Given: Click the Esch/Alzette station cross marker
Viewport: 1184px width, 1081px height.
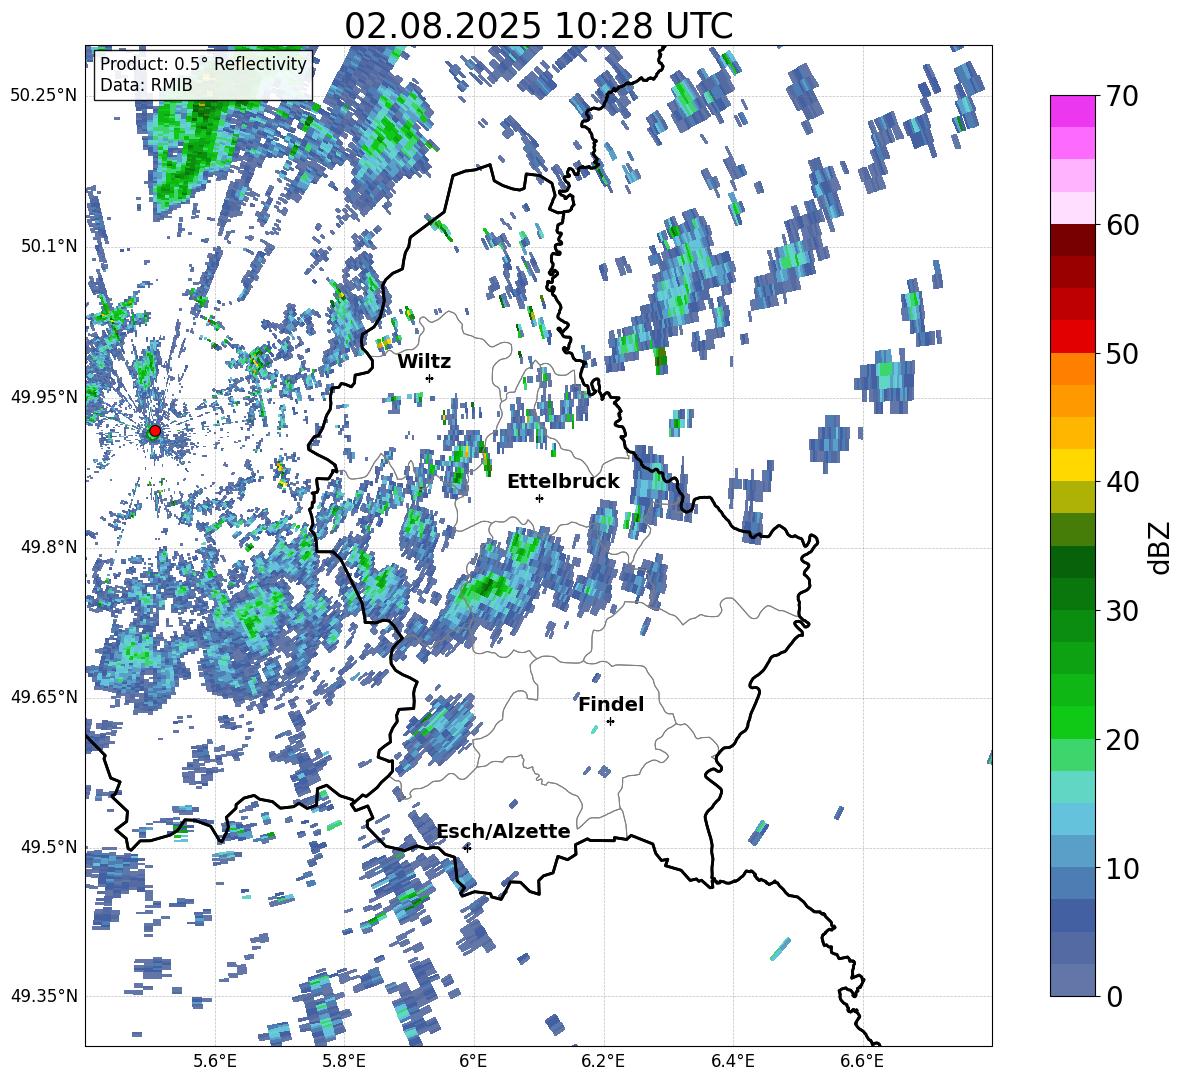Looking at the screenshot, I should pos(467,848).
